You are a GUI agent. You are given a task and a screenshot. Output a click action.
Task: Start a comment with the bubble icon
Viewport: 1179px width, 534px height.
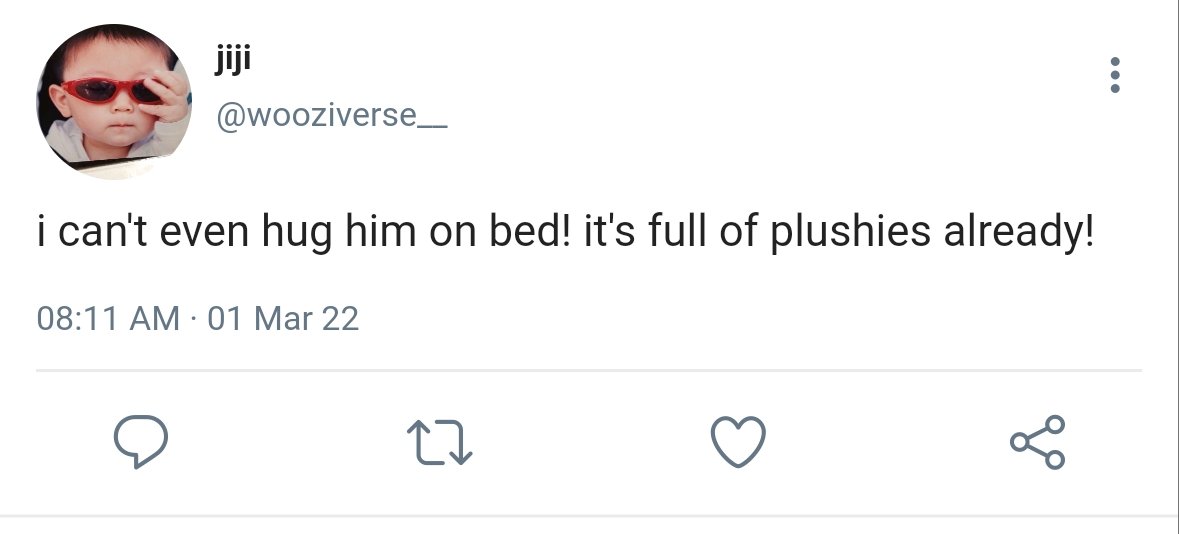point(141,441)
